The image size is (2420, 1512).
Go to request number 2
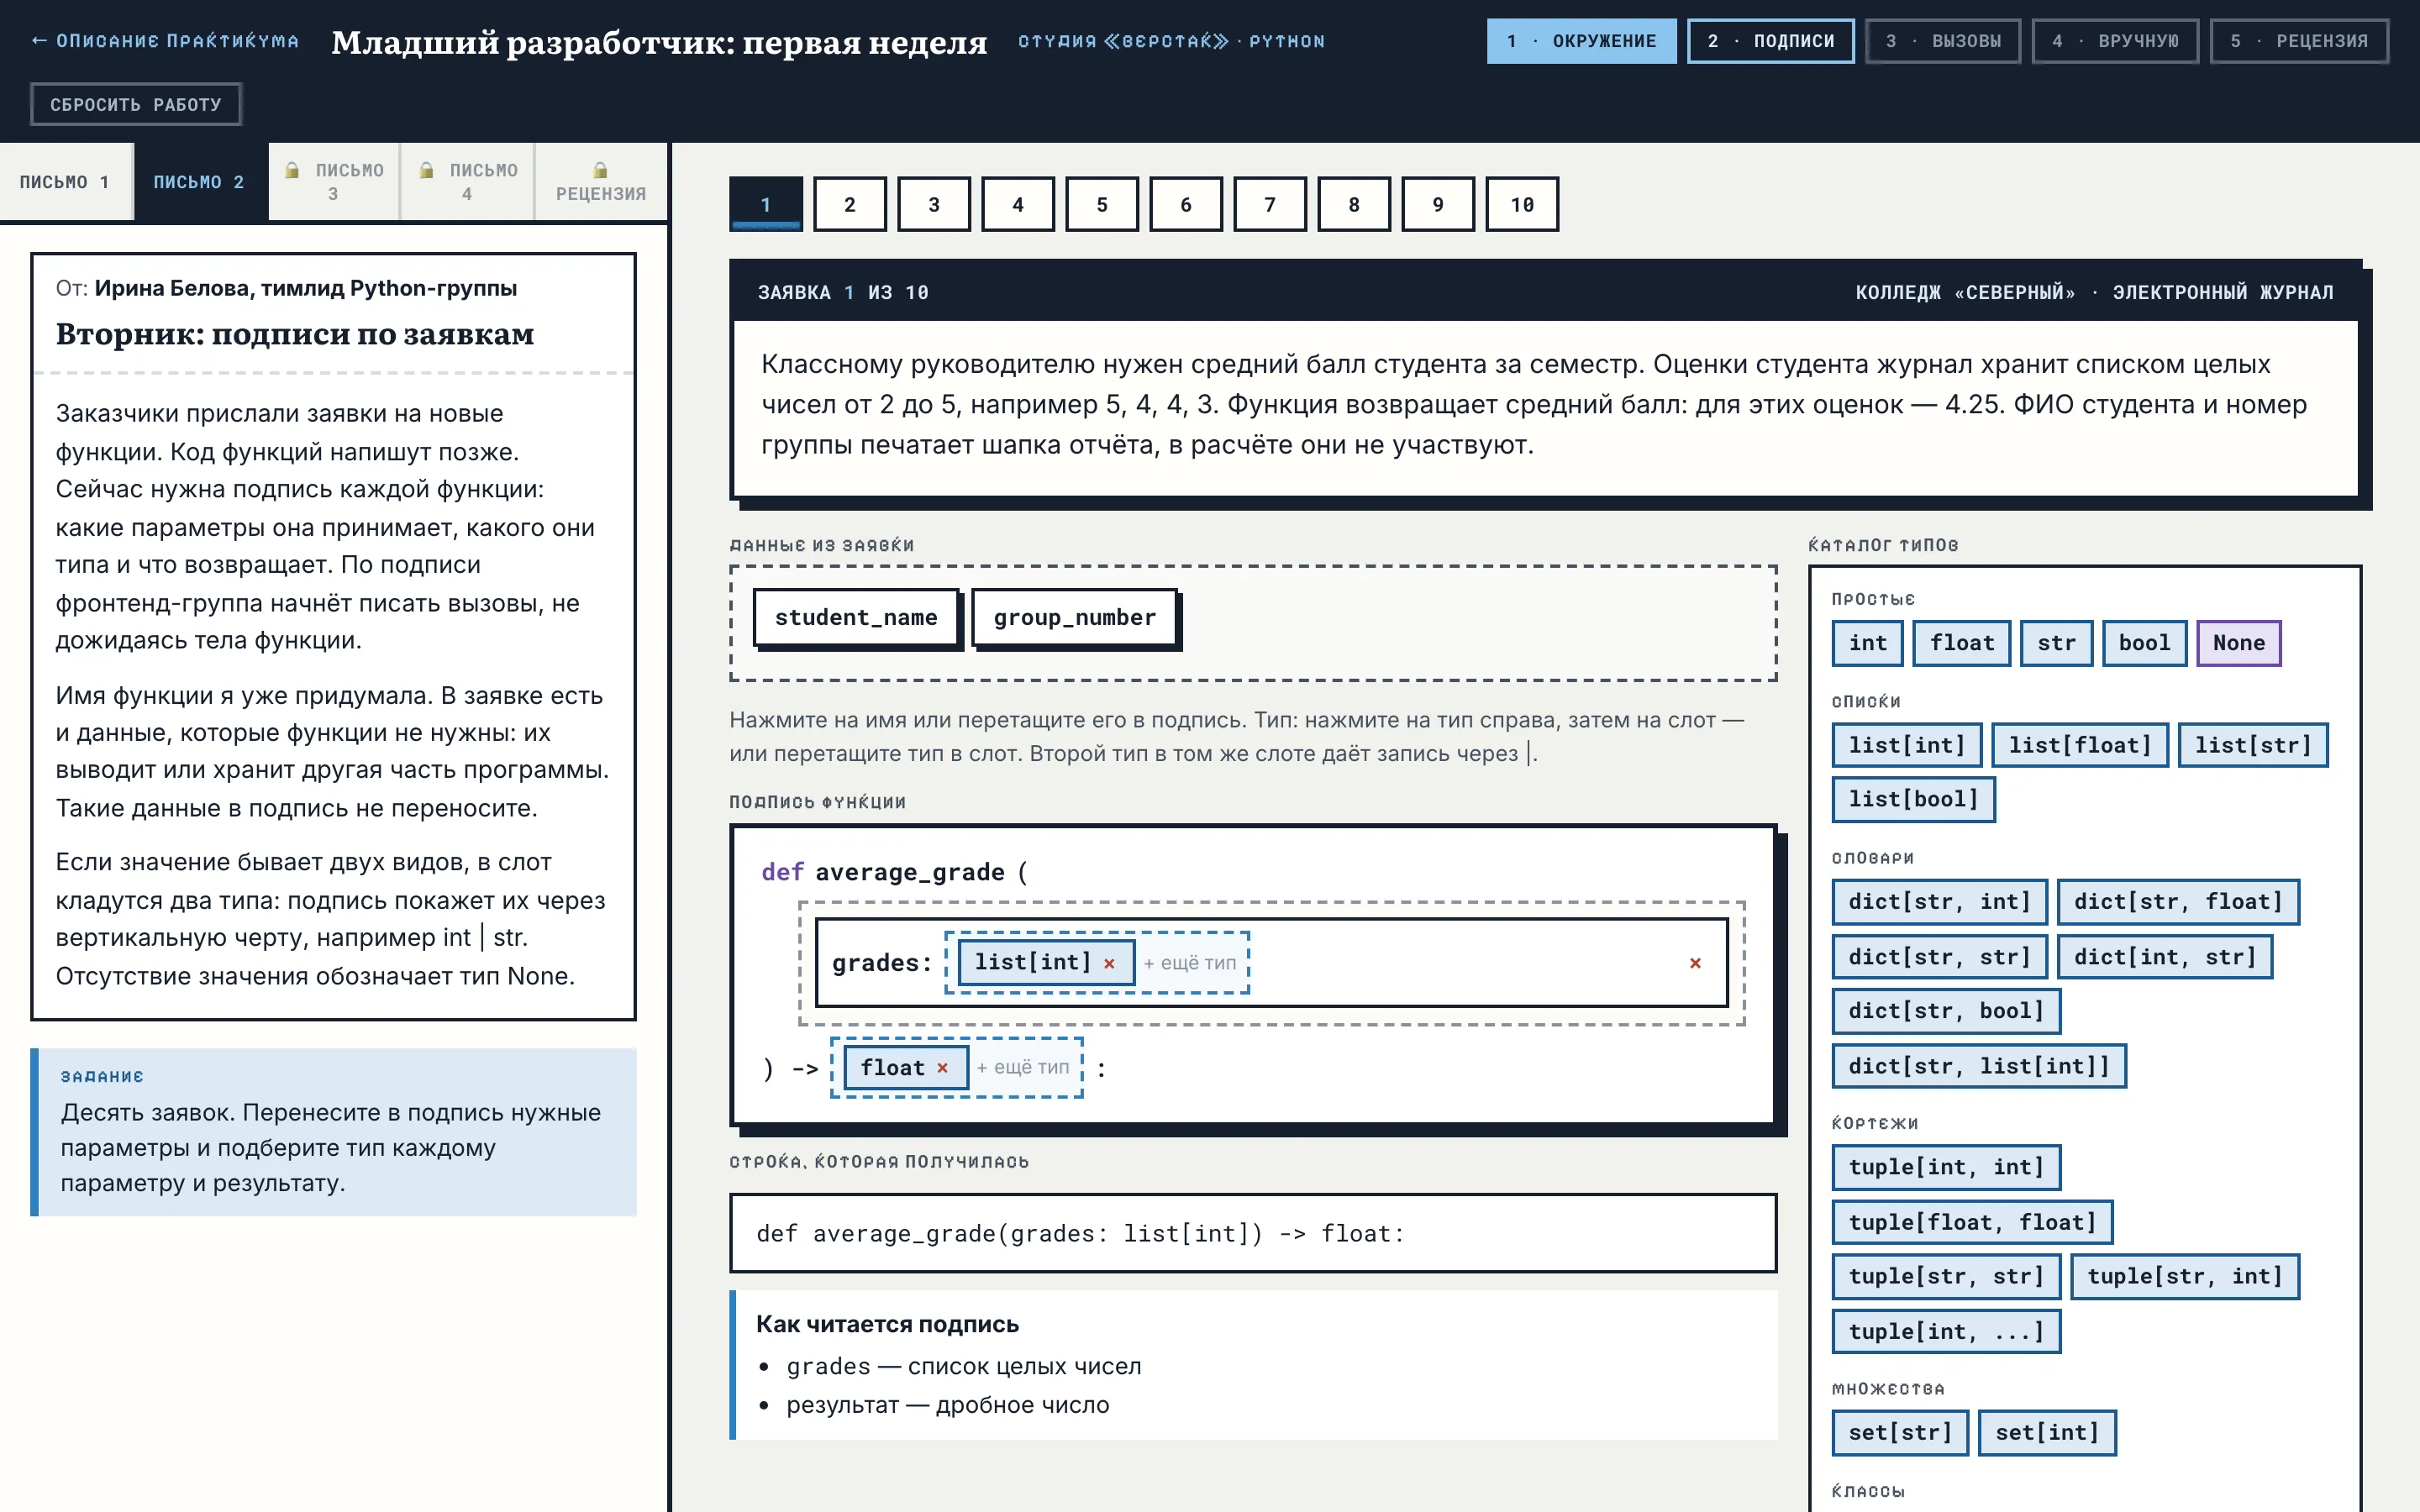pos(850,204)
